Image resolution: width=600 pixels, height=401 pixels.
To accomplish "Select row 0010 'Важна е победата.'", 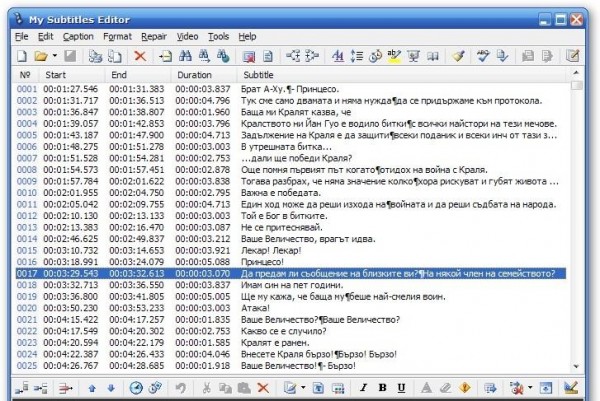I will pyautogui.click(x=290, y=193).
